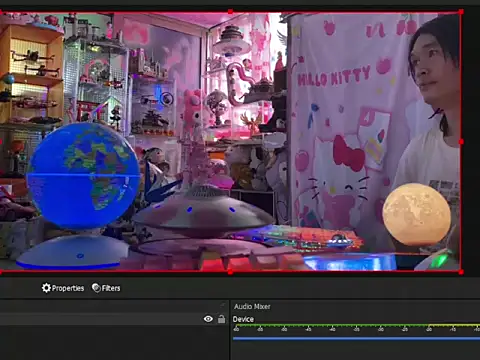Screen dimensions: 480x360
Task: Select the top-right red corner handle
Action: tap(461, 12)
